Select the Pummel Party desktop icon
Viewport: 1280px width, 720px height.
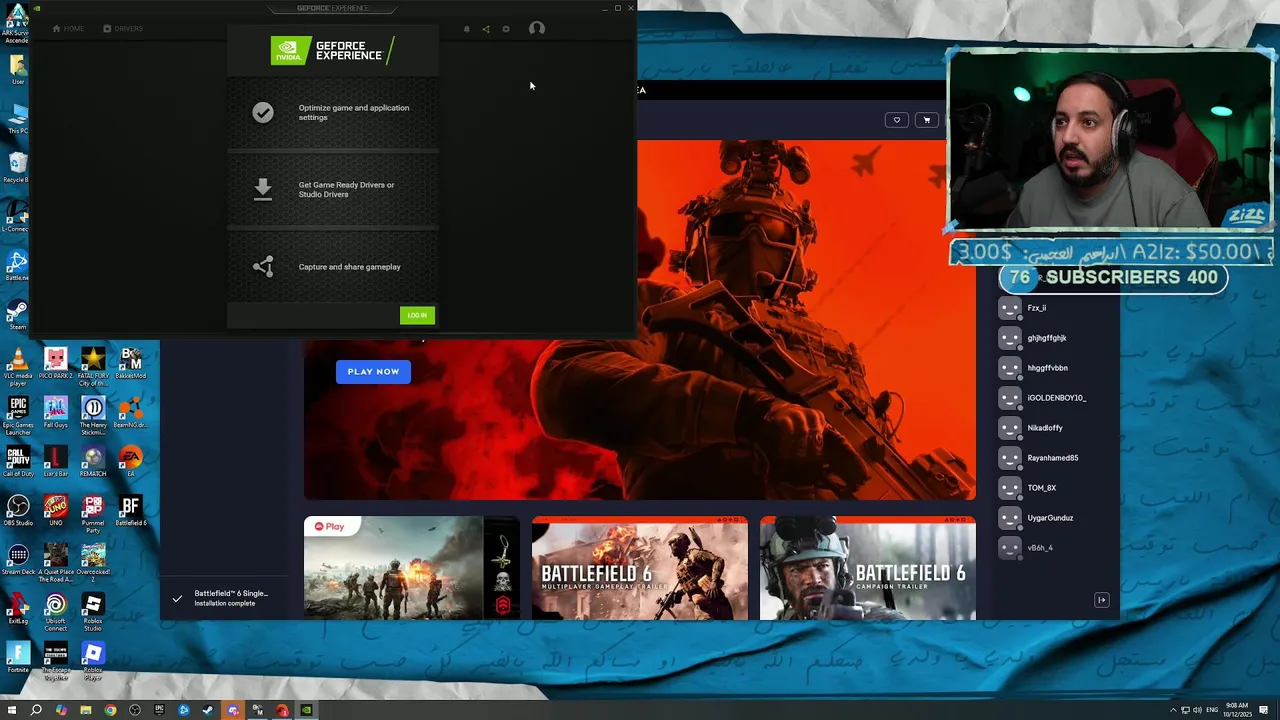point(93,514)
